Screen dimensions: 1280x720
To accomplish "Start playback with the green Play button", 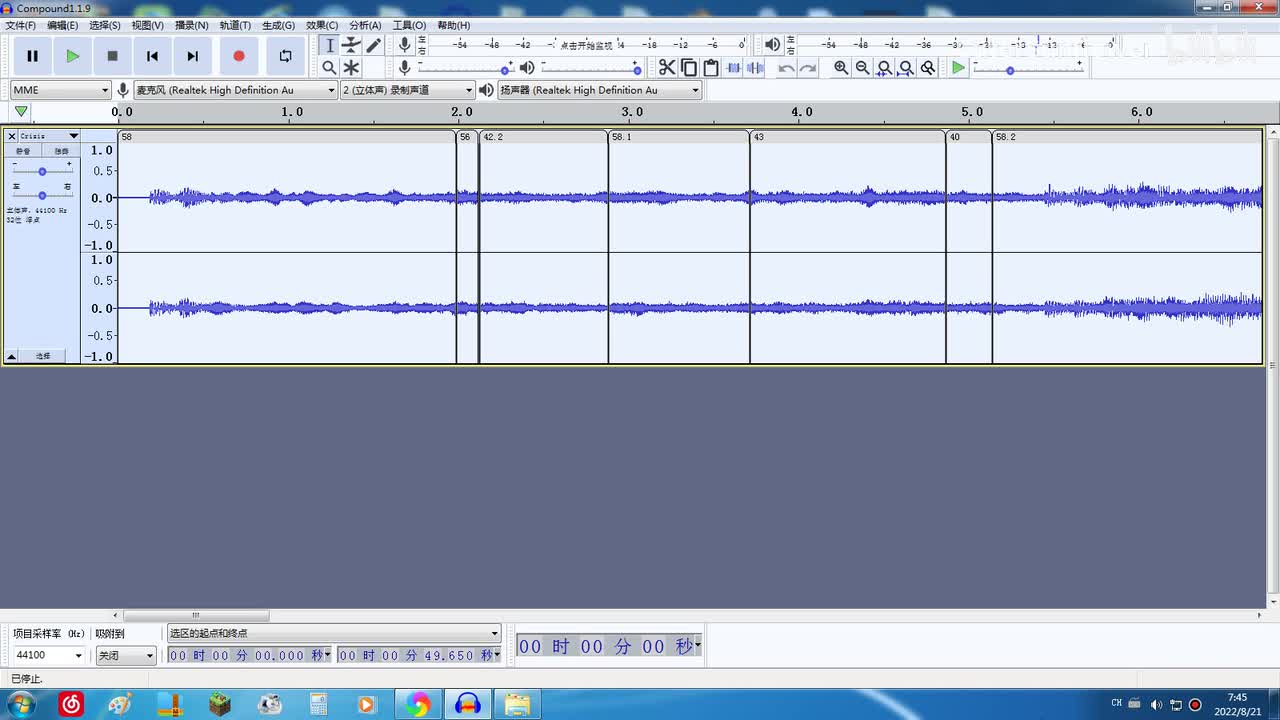I will pos(72,56).
